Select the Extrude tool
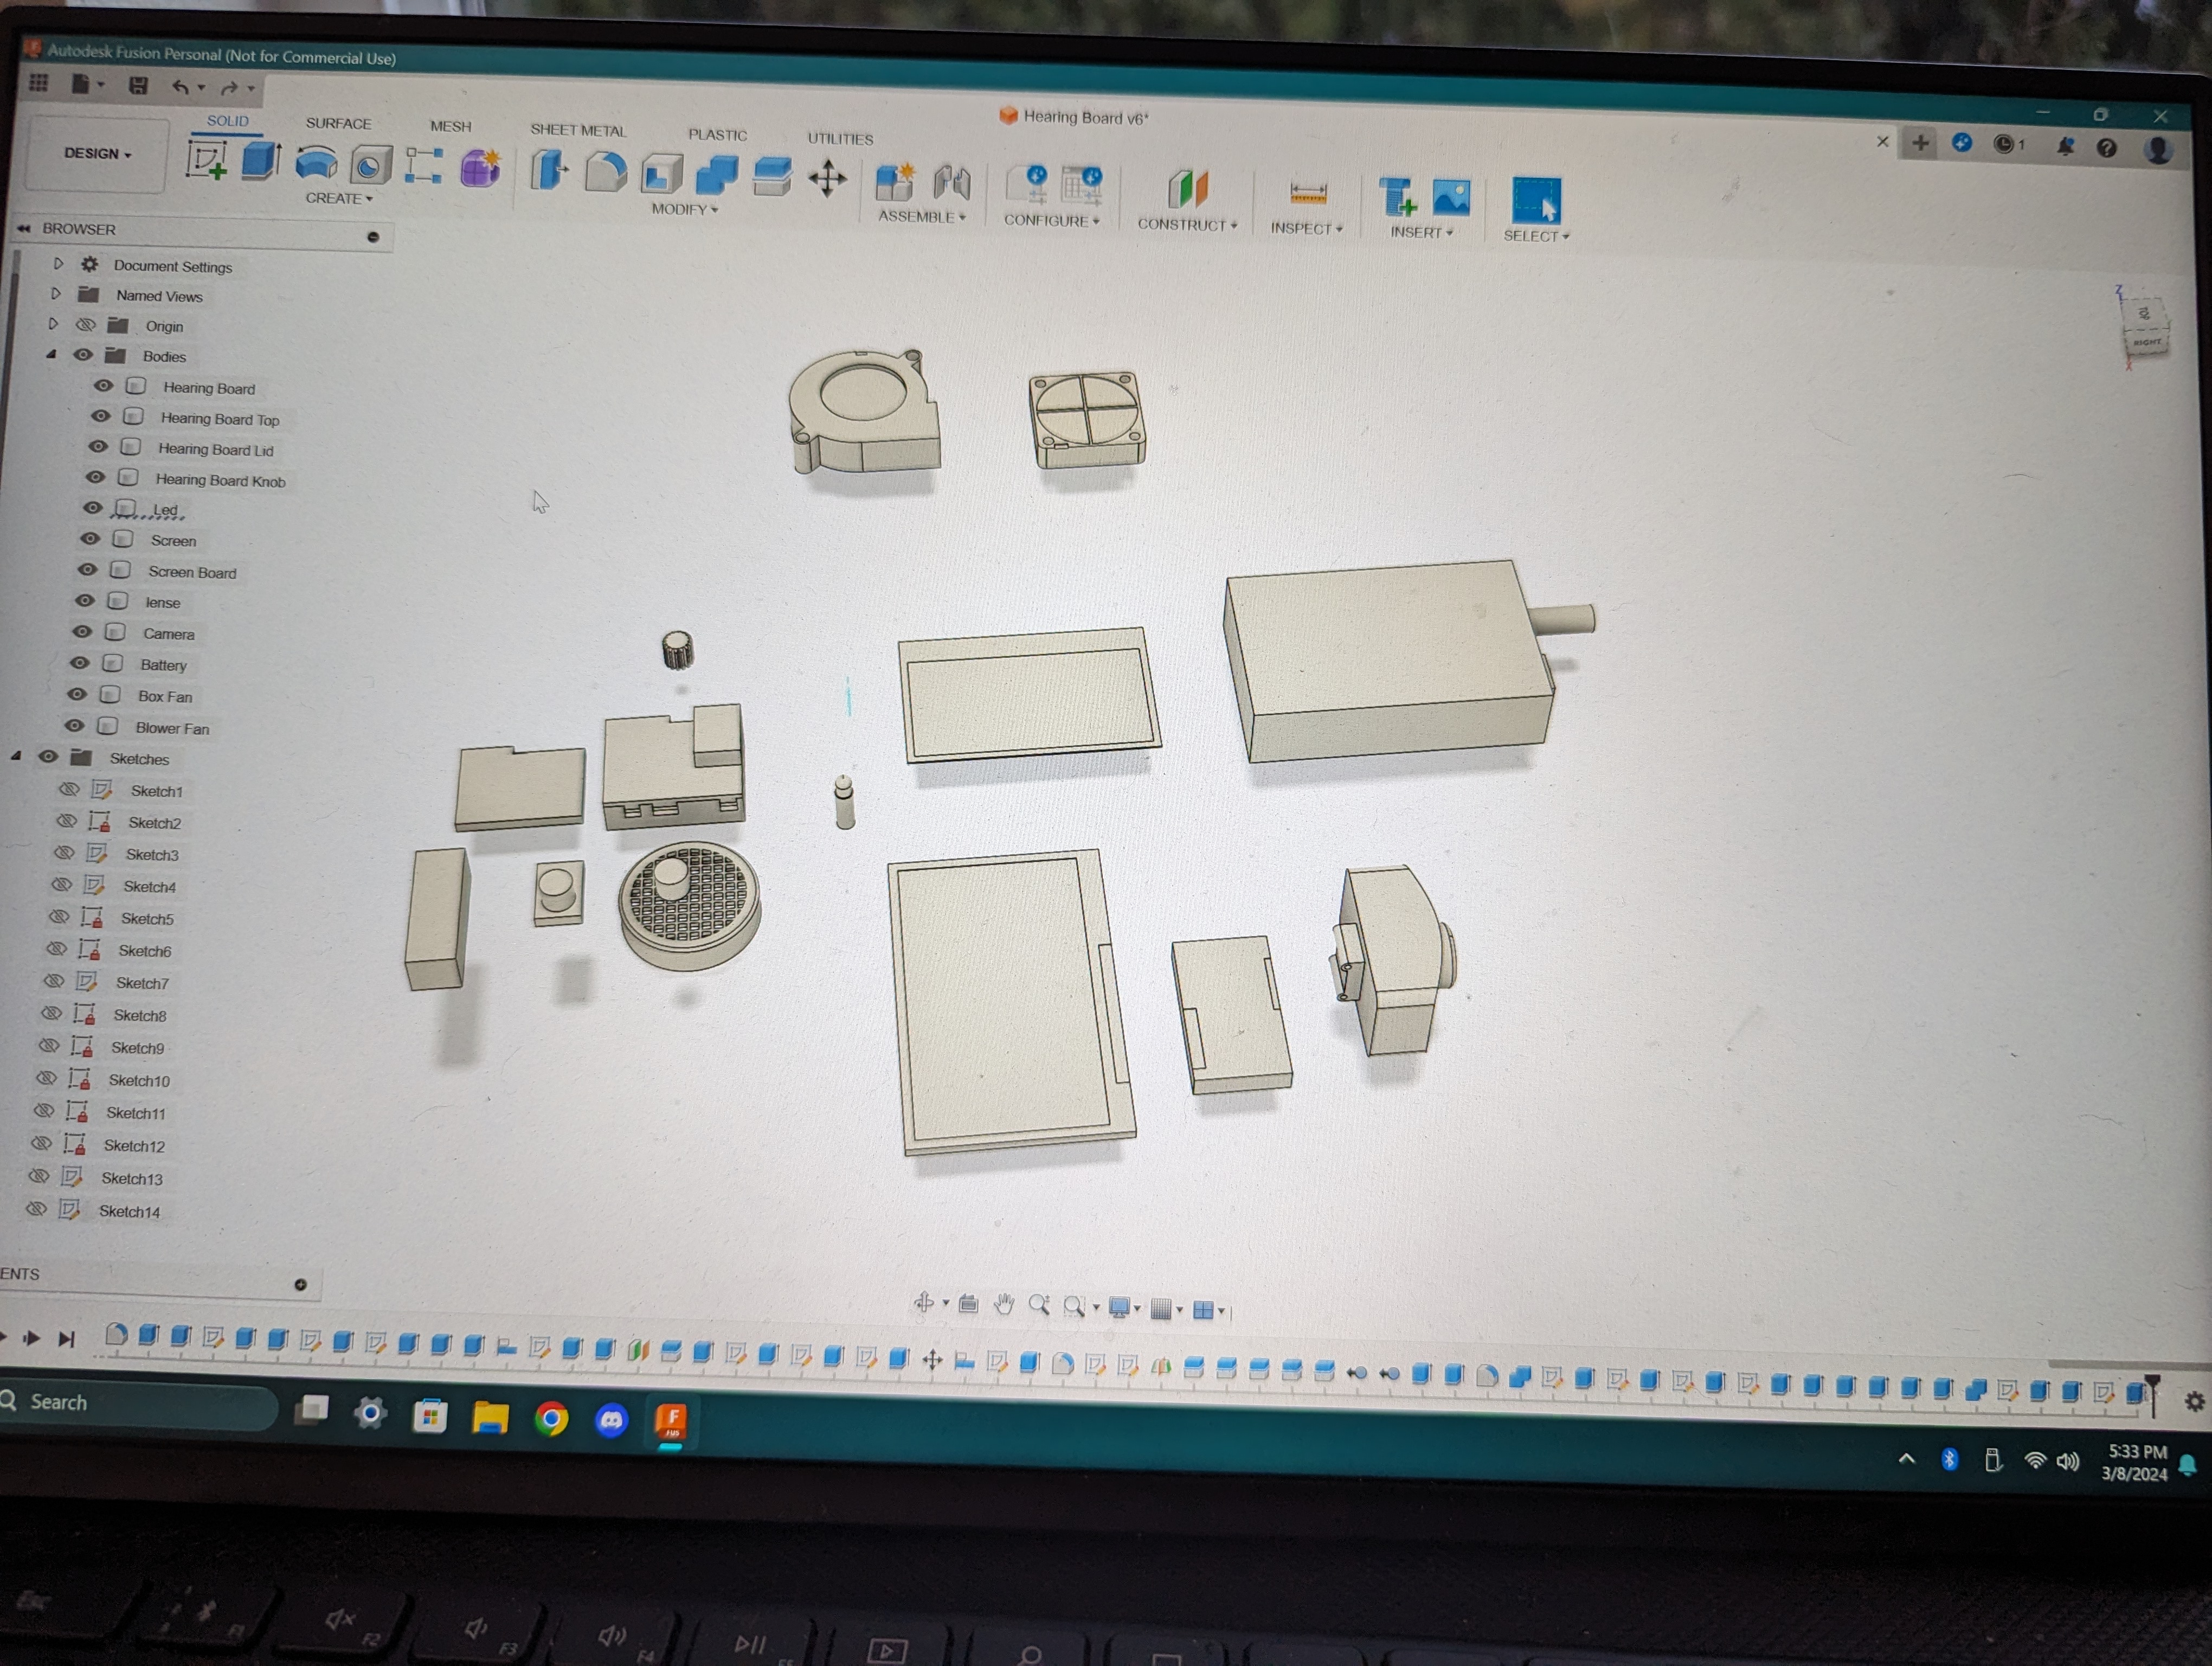The height and width of the screenshot is (1666, 2212). [261, 161]
